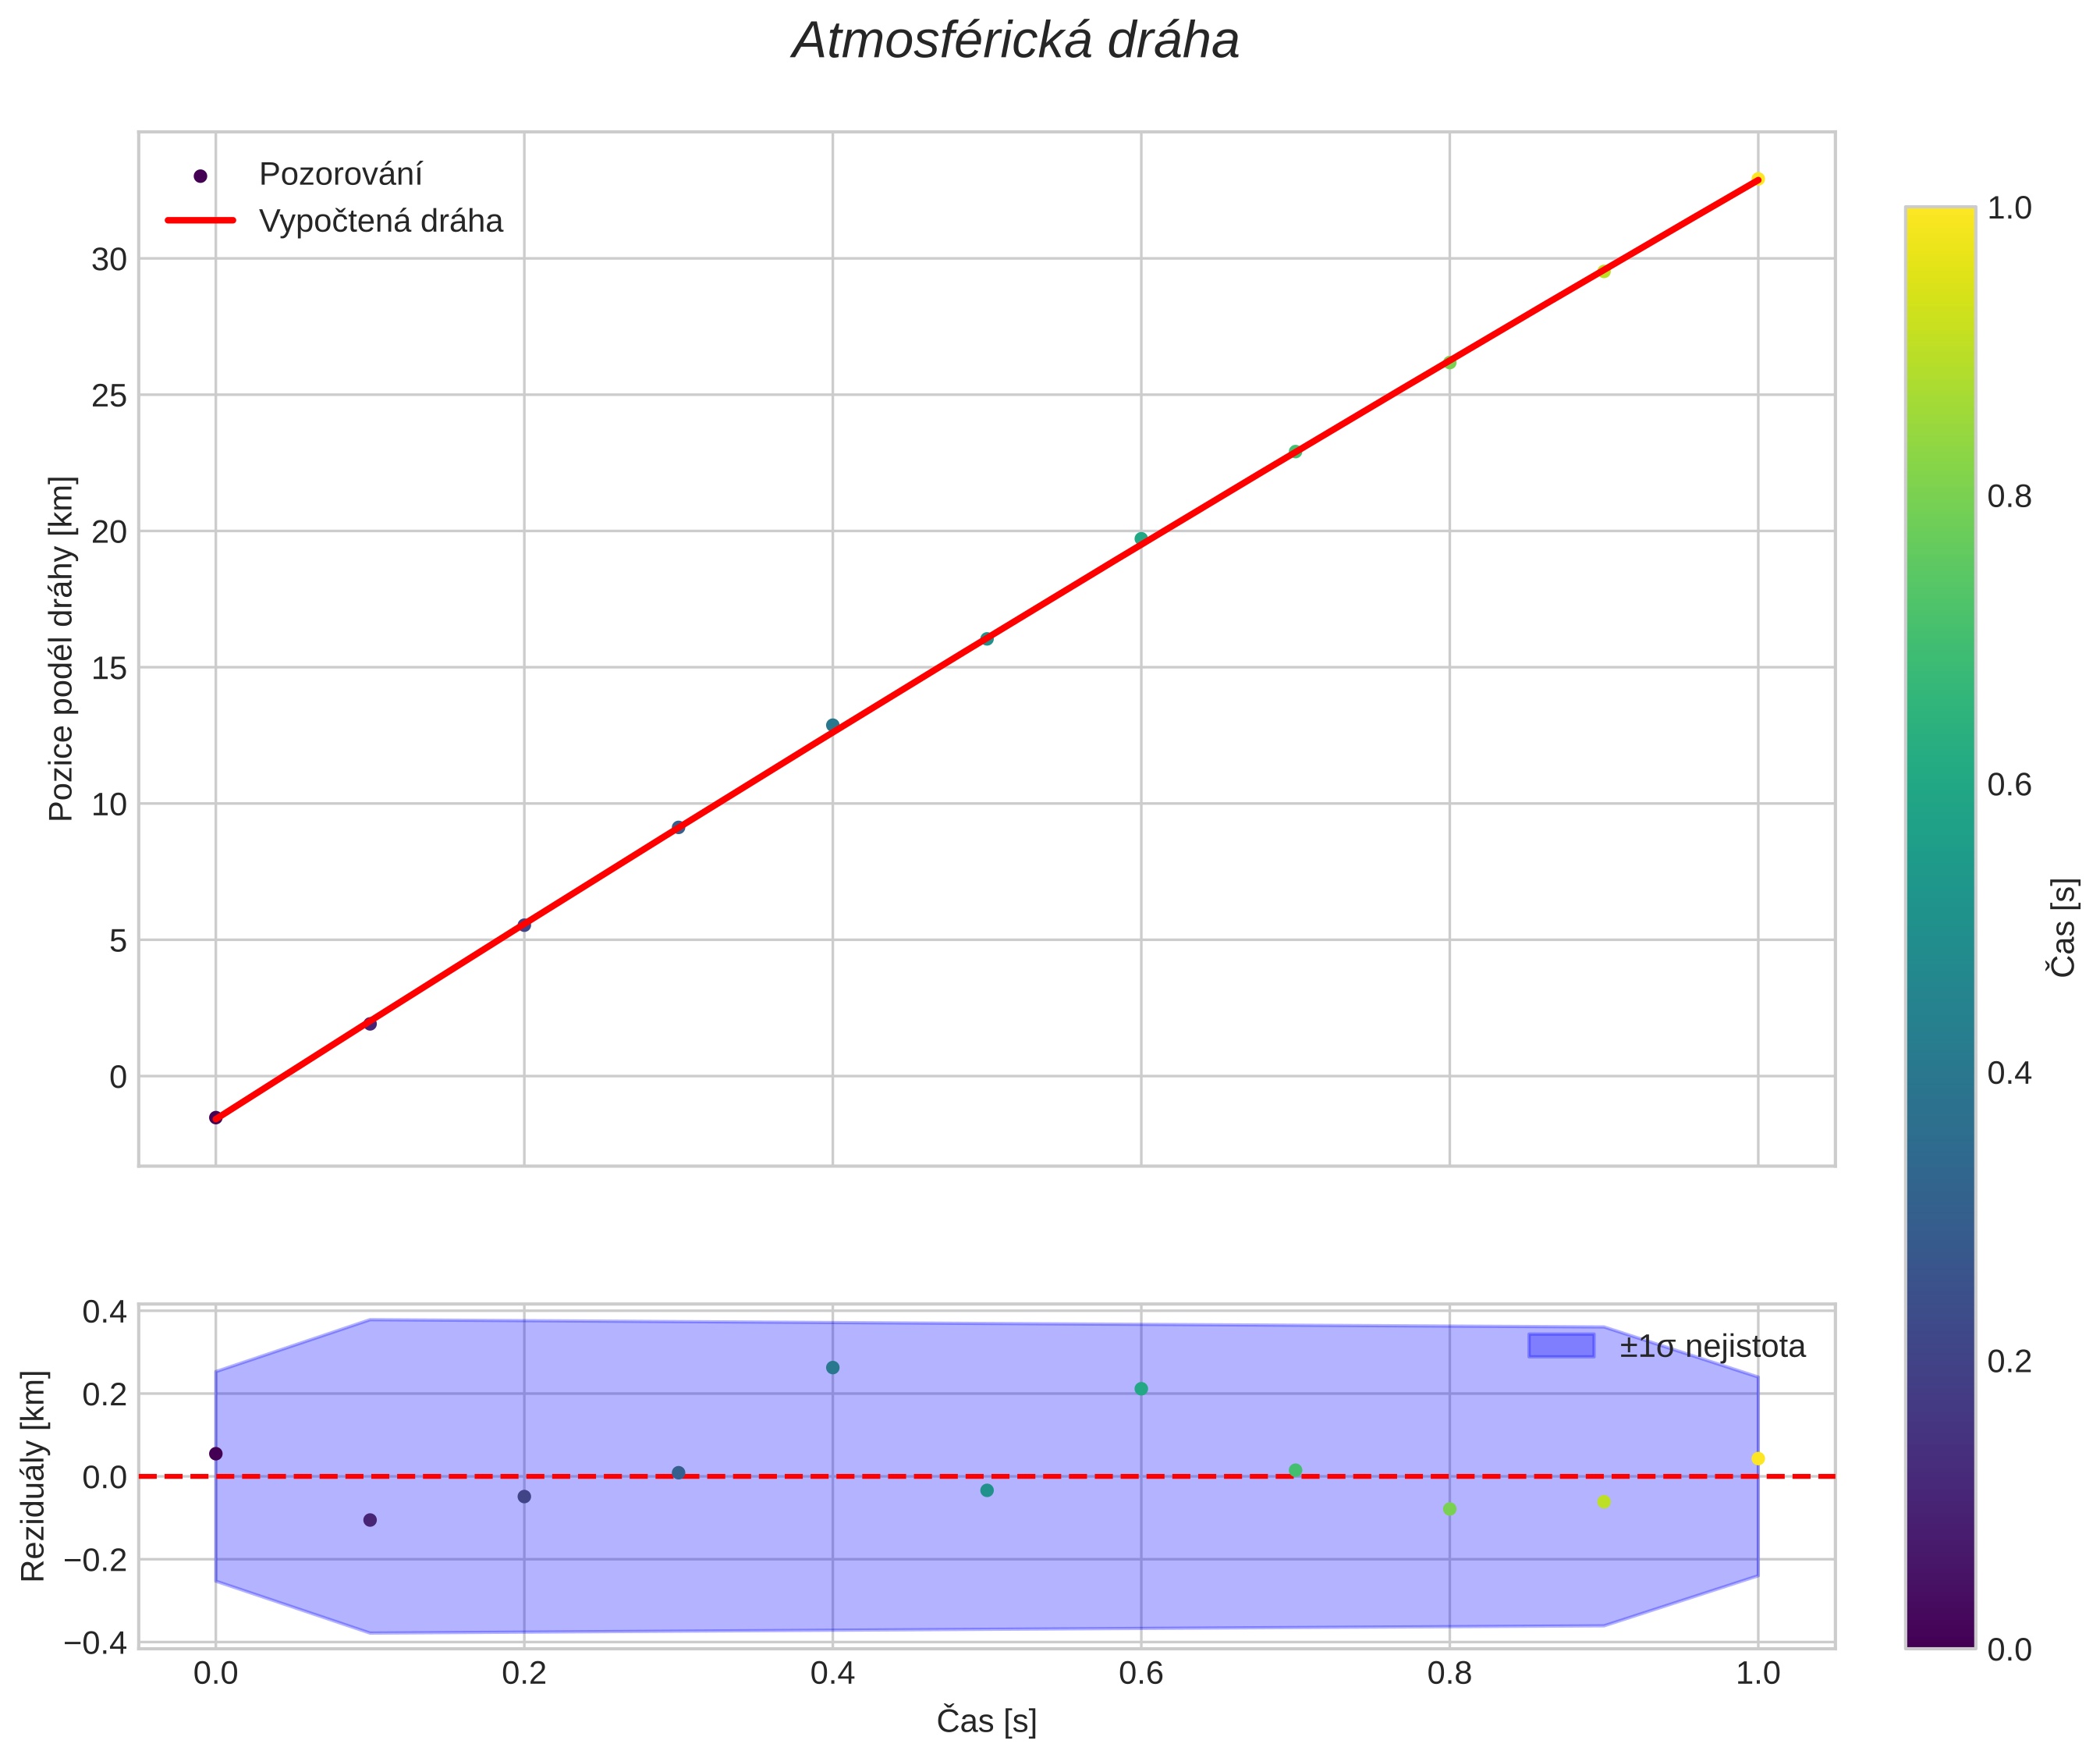Click the Pozorování legend marker dot

(200, 176)
